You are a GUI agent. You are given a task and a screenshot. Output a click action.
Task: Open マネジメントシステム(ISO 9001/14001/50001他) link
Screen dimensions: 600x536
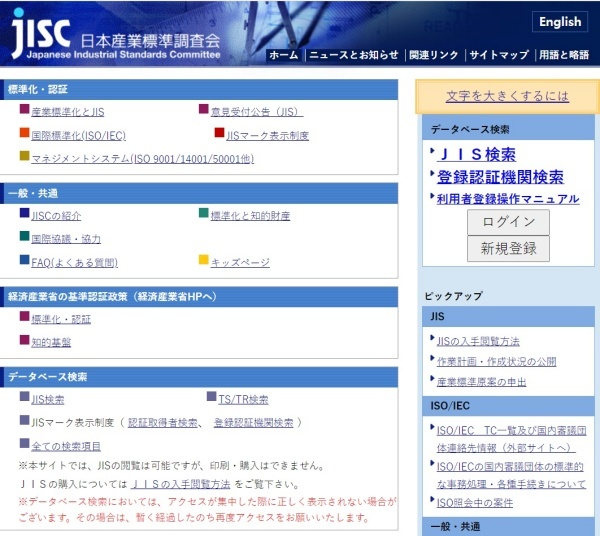142,158
